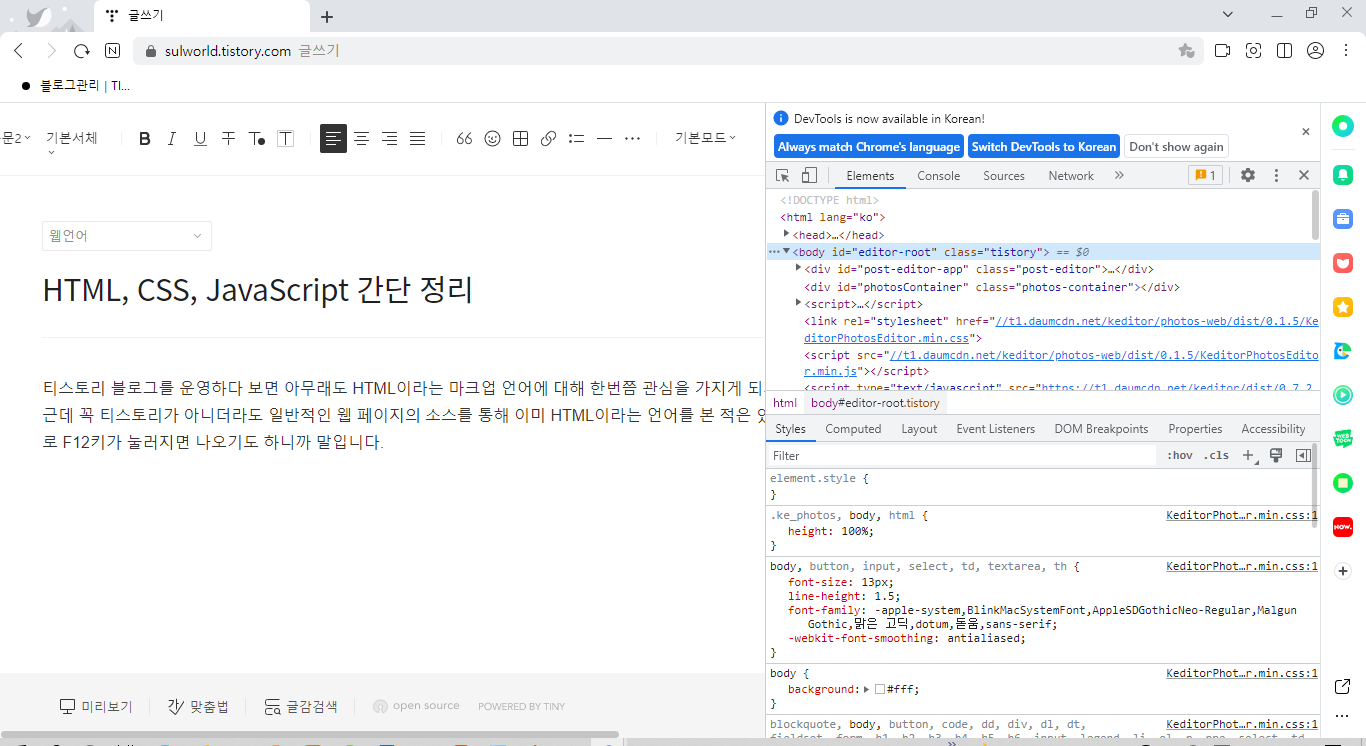Switch to the Console tab
Image resolution: width=1366 pixels, height=746 pixels.
(939, 176)
